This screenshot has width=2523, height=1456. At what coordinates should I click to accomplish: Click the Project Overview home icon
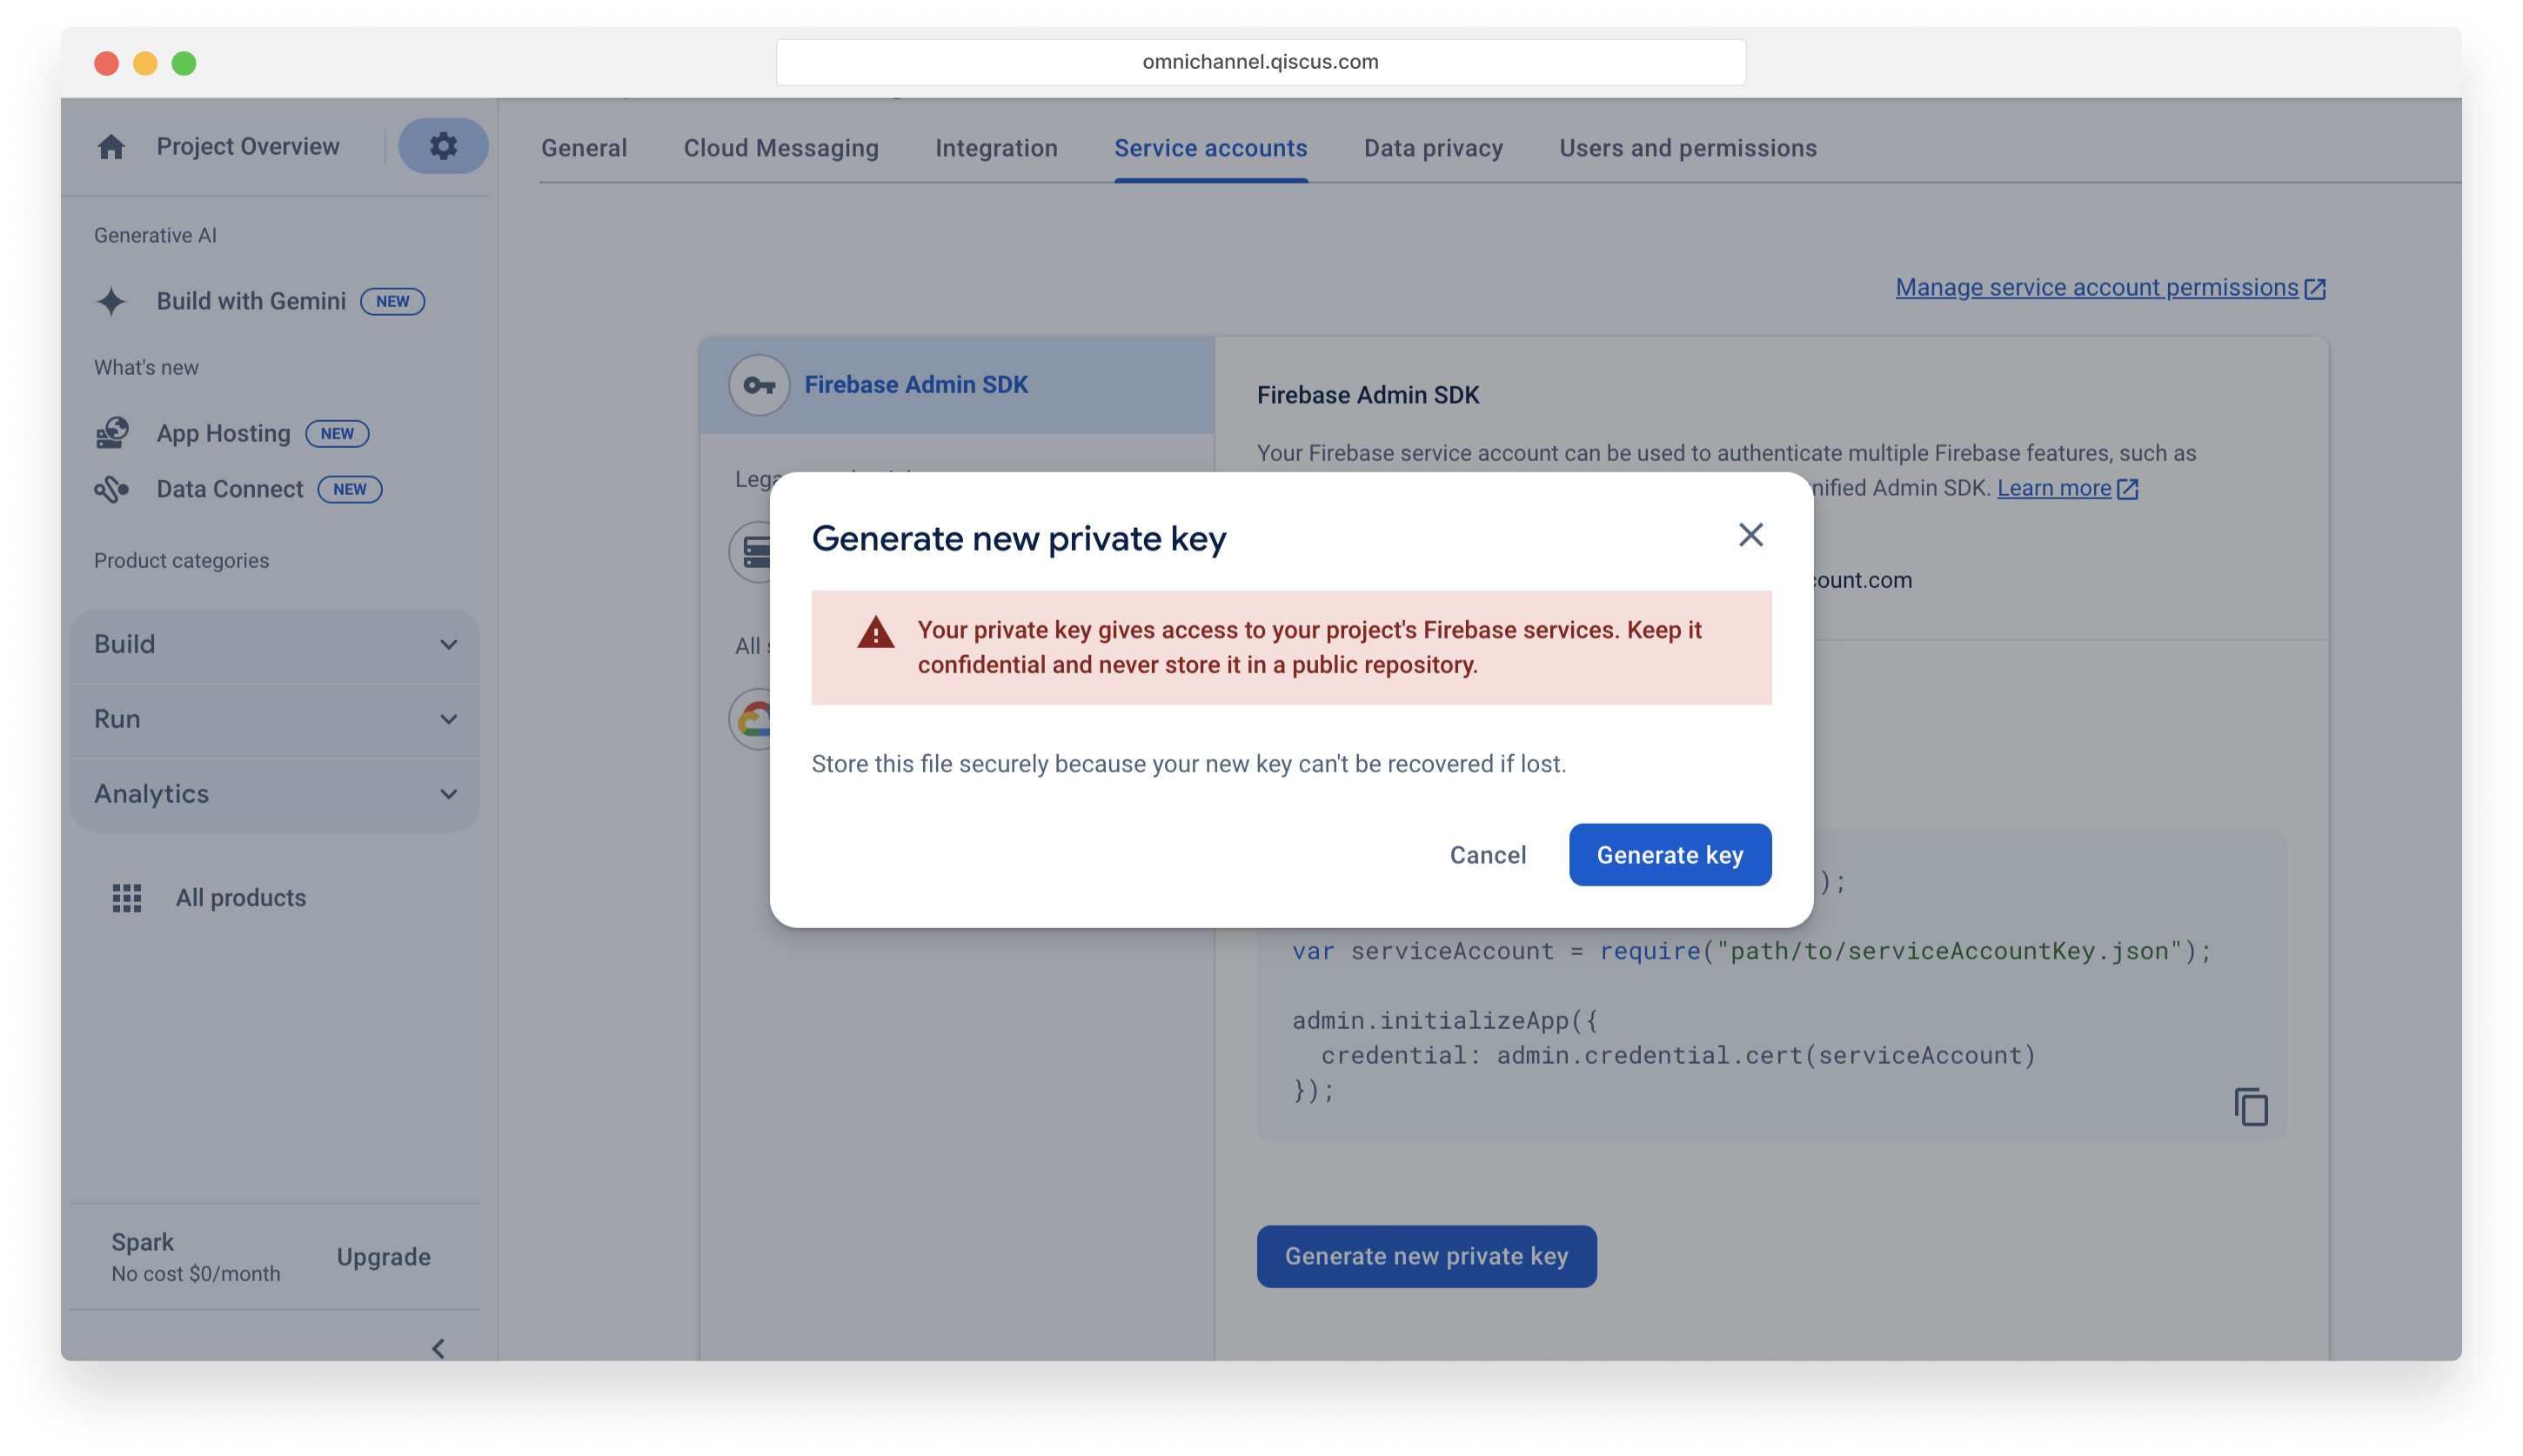coord(111,147)
